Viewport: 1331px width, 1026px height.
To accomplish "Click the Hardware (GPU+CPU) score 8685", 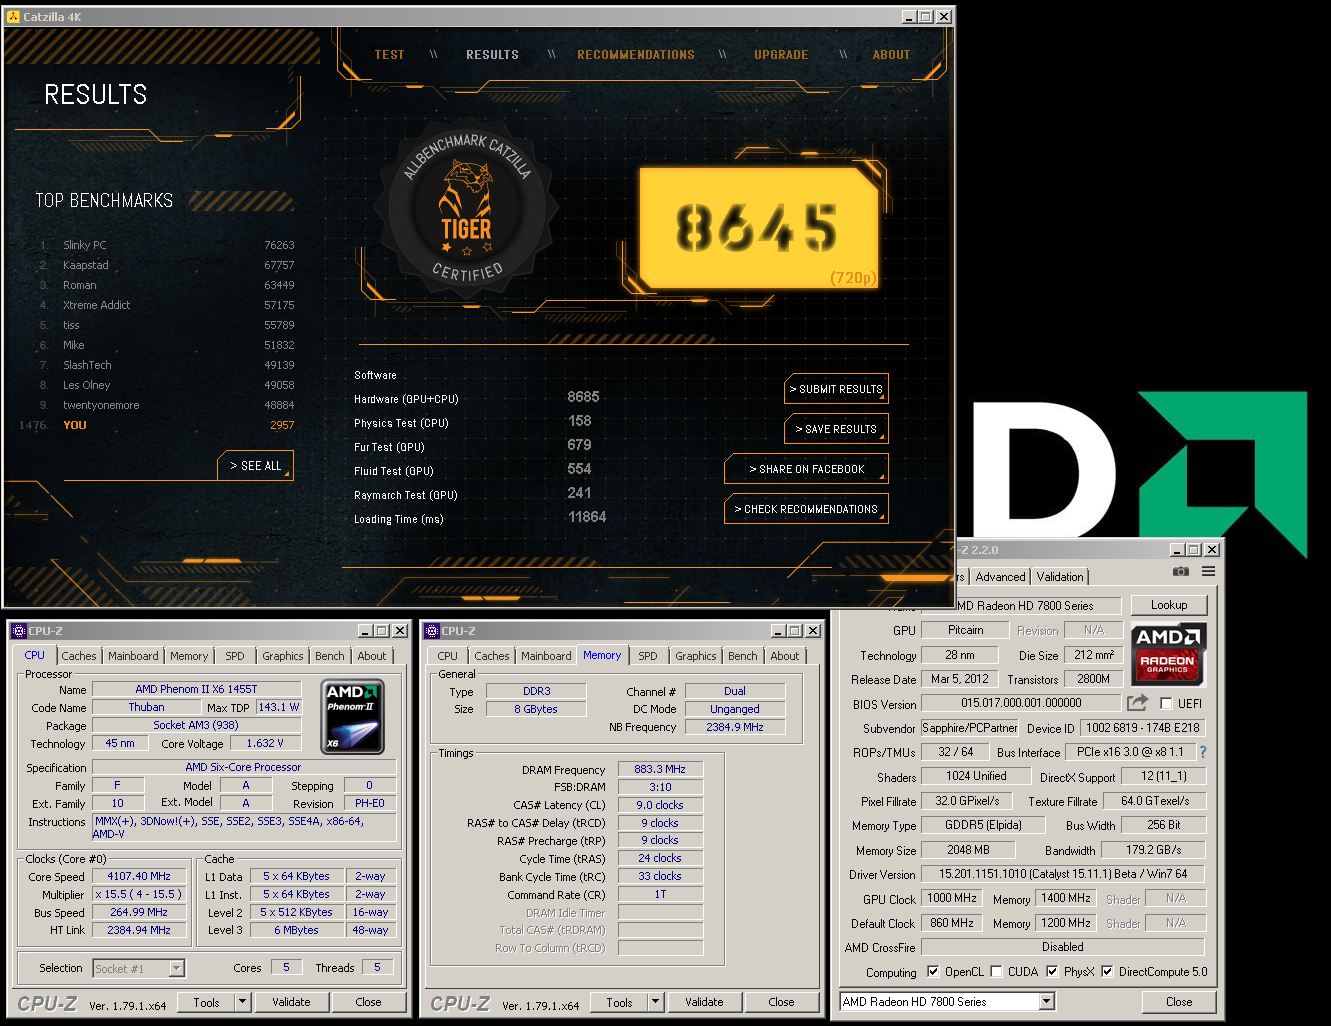I will 583,397.
